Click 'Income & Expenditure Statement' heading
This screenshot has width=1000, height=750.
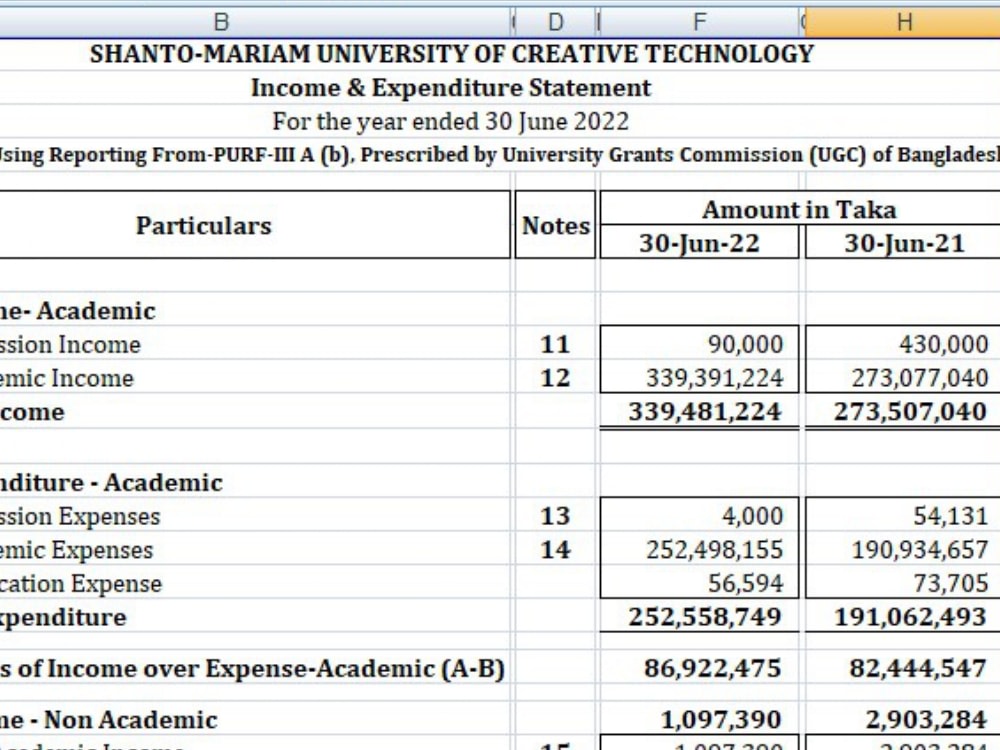[451, 88]
